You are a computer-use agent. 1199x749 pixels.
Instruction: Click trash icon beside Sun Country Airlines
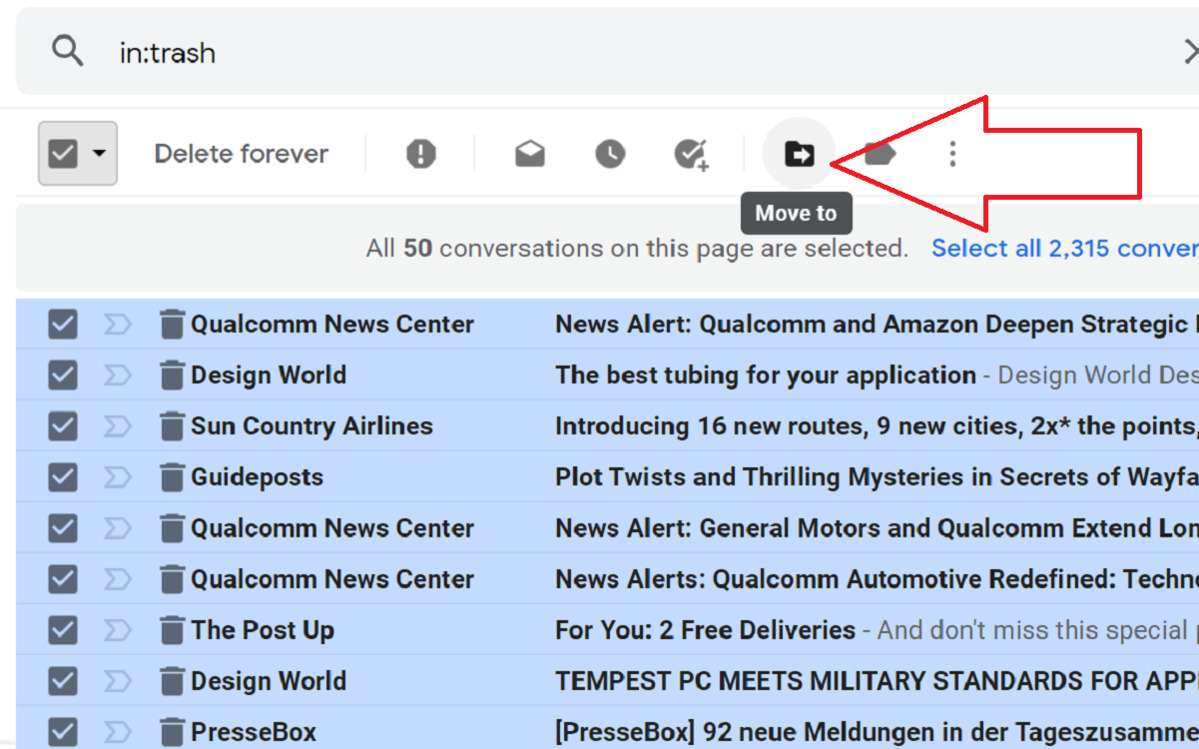[172, 426]
